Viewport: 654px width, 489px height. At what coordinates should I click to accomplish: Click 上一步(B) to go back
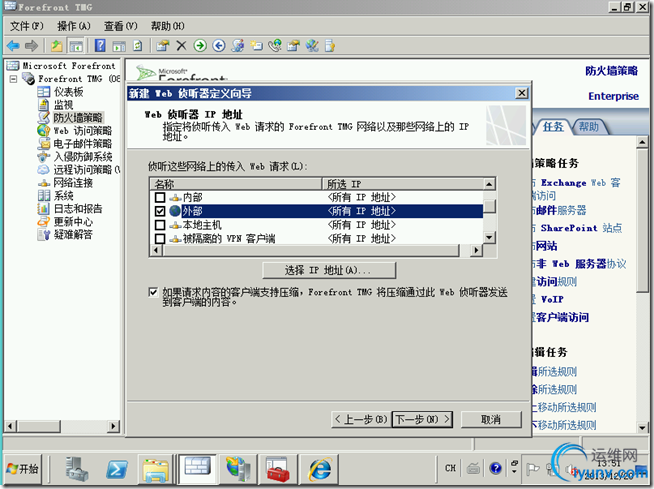click(361, 419)
